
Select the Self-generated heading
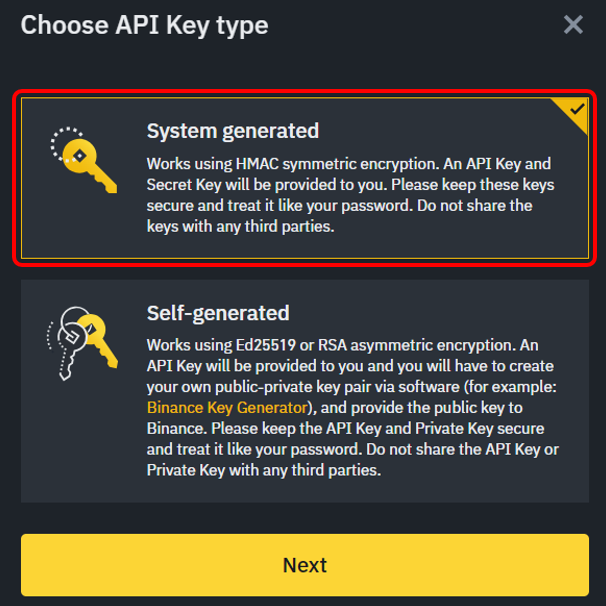[x=218, y=313]
